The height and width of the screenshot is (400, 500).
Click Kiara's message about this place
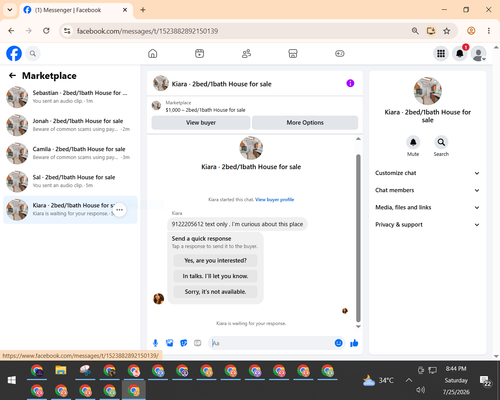(x=237, y=224)
